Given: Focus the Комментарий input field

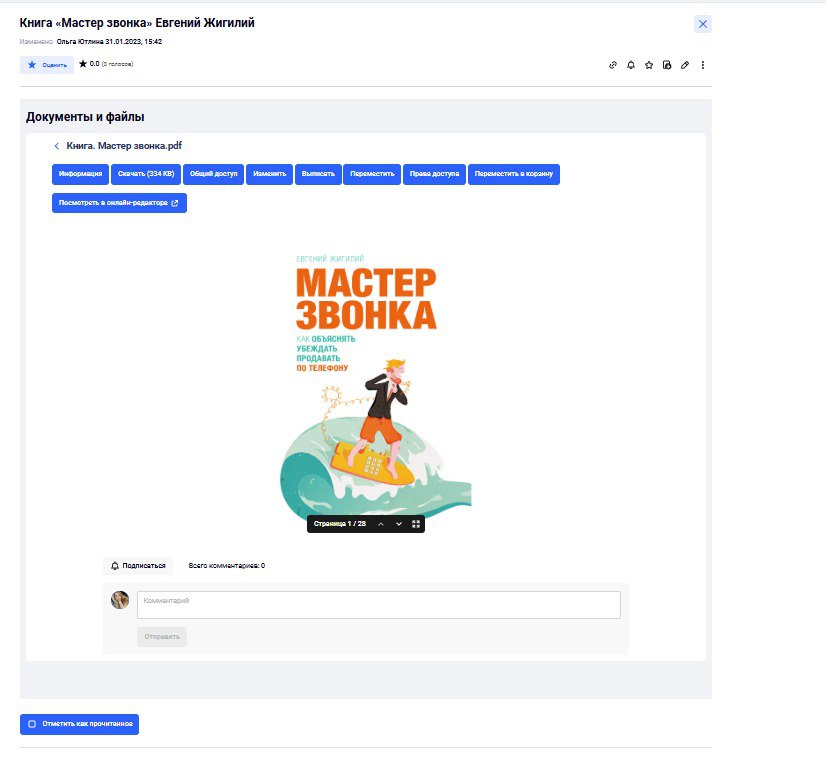Looking at the screenshot, I should pyautogui.click(x=379, y=605).
